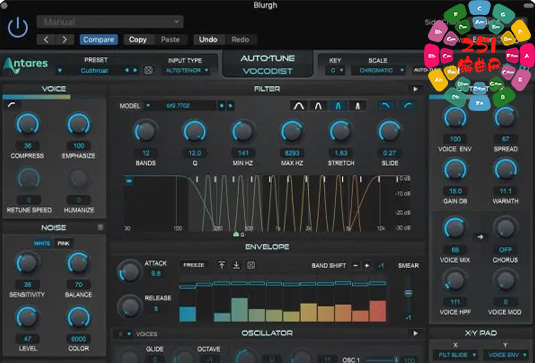Image resolution: width=535 pixels, height=363 pixels.
Task: Randomize envelope bands with the dice icon
Action: click(251, 265)
